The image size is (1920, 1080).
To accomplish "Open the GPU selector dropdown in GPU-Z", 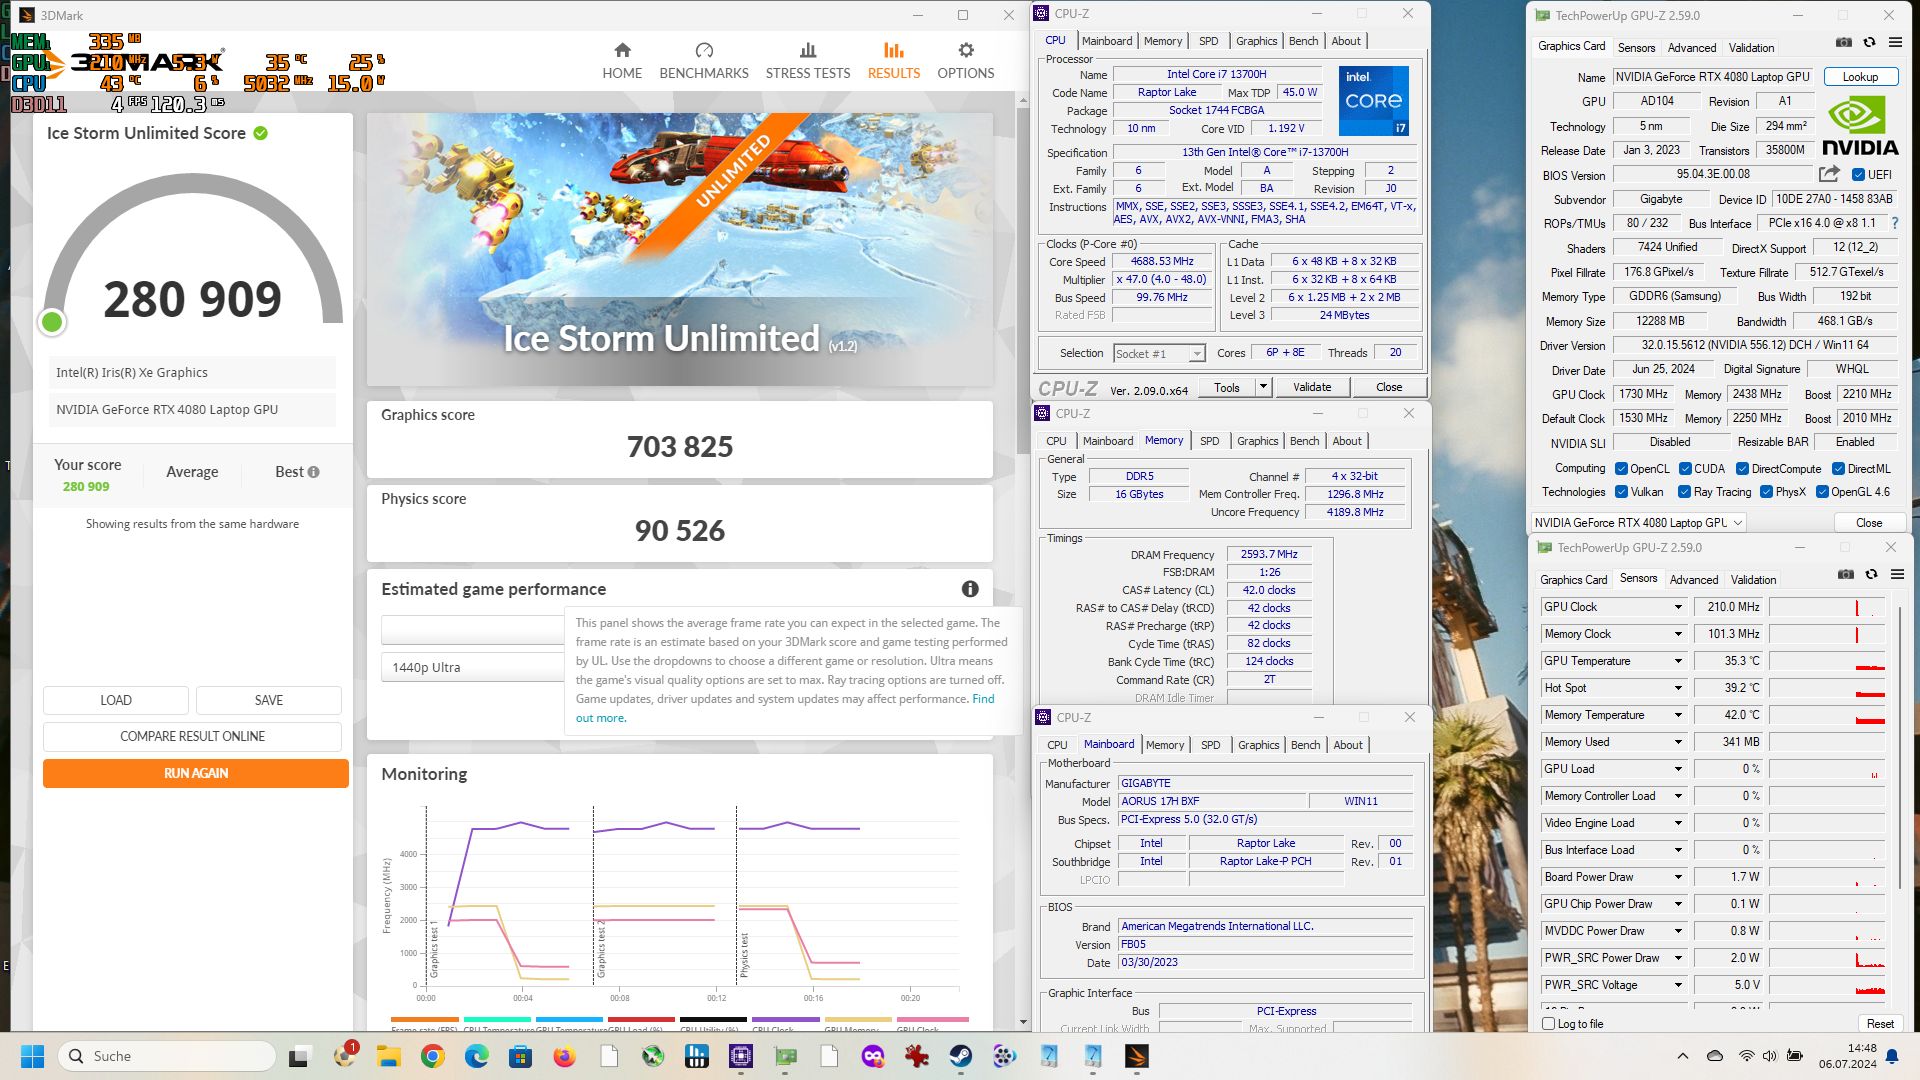I will (x=1637, y=522).
